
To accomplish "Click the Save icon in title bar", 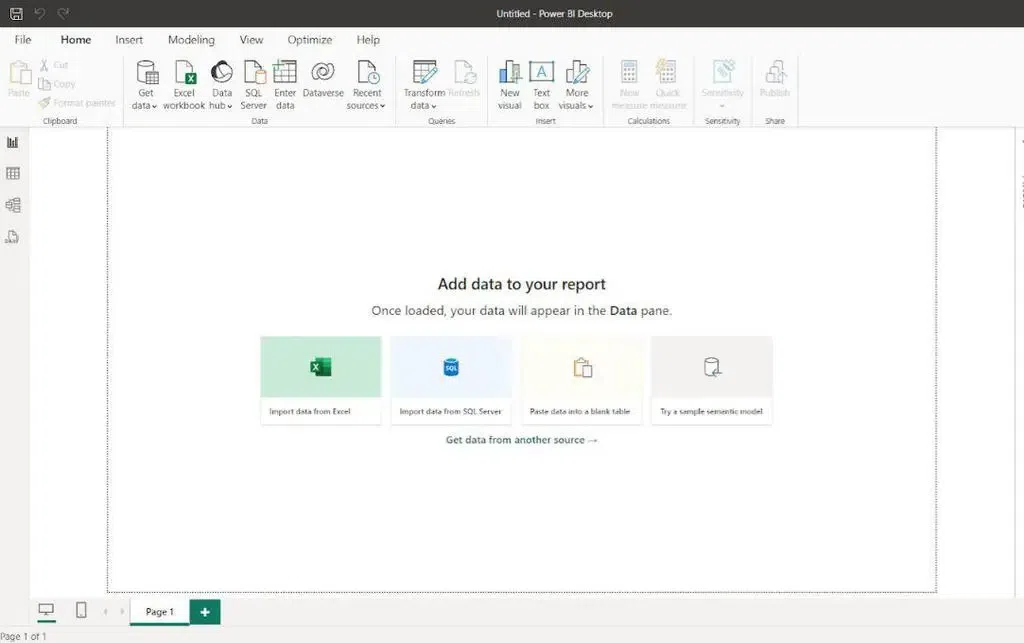I will 16,13.
